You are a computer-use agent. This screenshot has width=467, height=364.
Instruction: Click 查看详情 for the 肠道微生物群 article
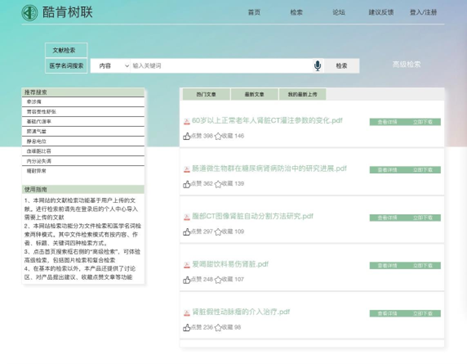387,170
